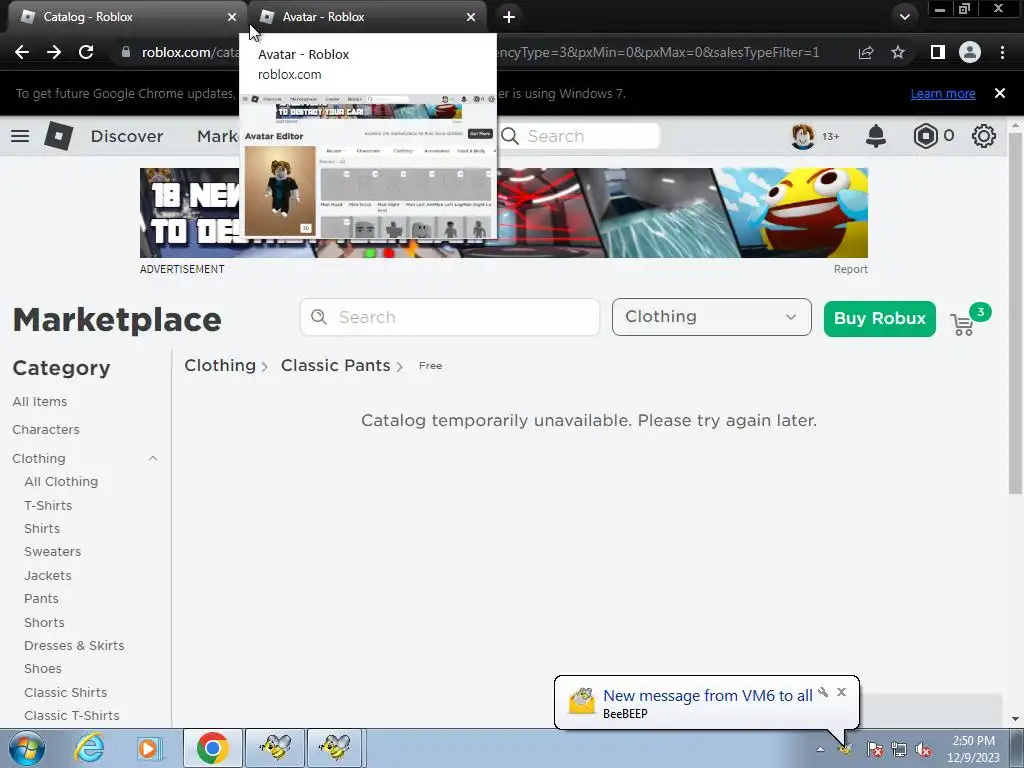Open the first BeeBEEP taskbar window
Image resolution: width=1024 pixels, height=768 pixels.
[275, 748]
